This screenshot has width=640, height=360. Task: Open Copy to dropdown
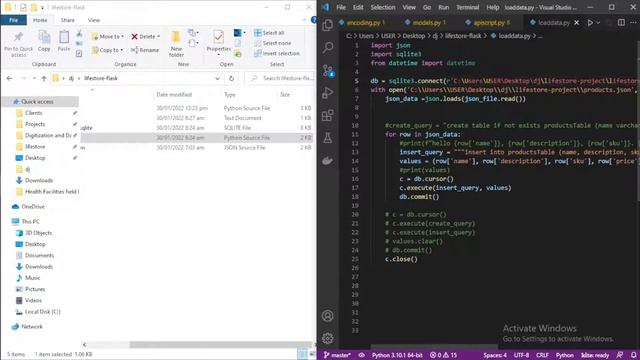pyautogui.click(x=107, y=50)
